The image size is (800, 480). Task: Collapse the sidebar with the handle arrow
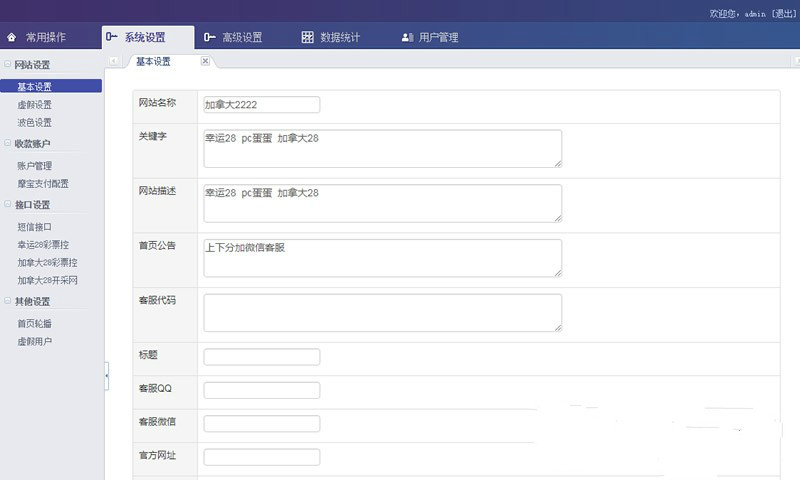107,376
